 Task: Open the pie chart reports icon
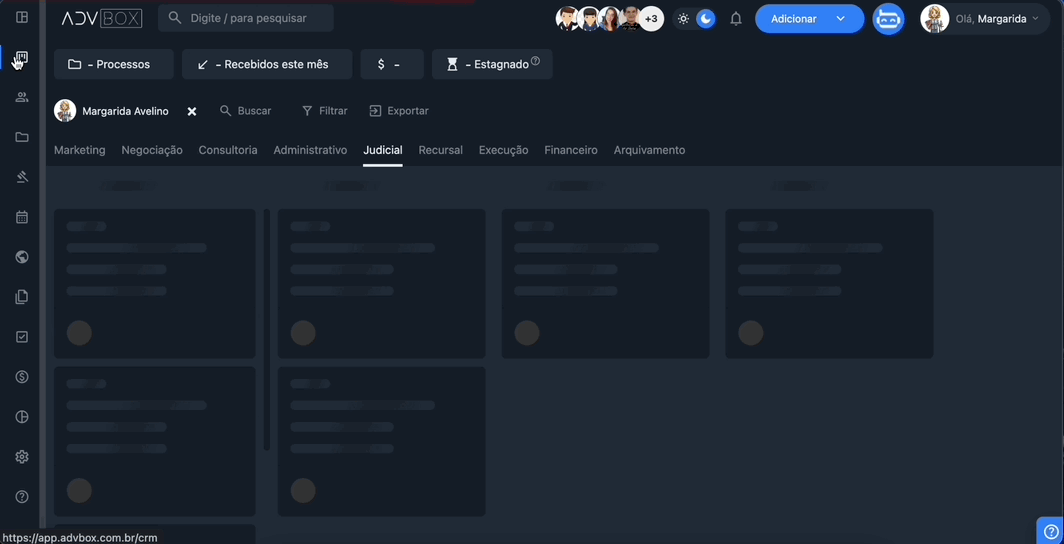(22, 416)
